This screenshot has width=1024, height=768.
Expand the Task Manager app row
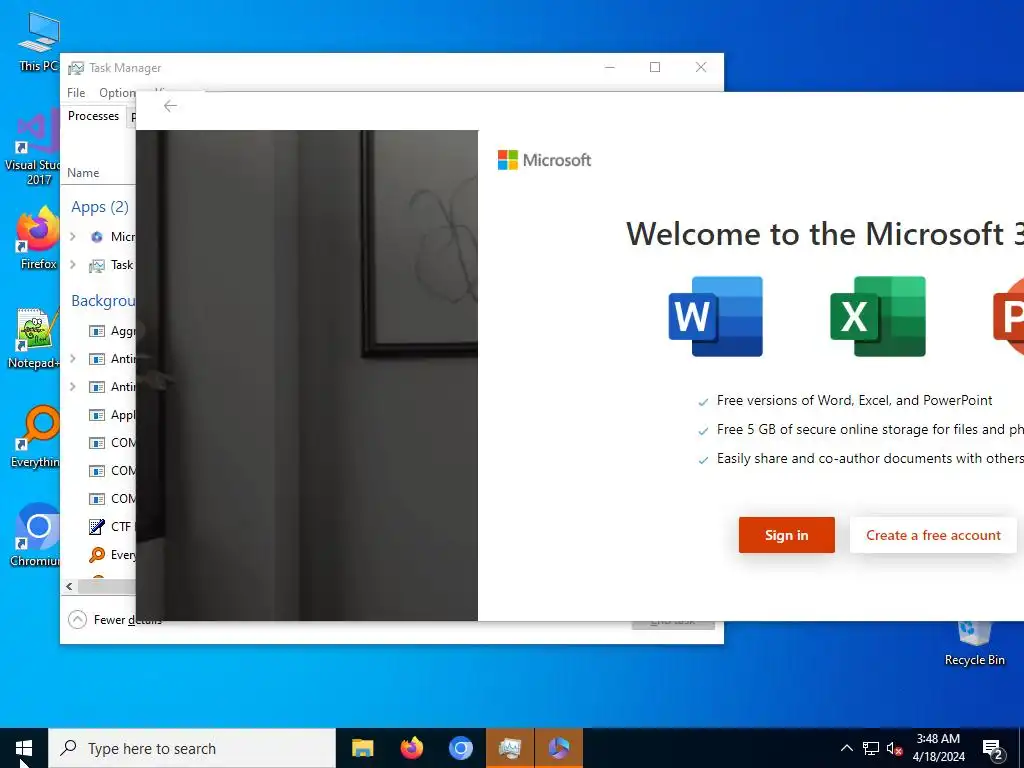tap(73, 264)
